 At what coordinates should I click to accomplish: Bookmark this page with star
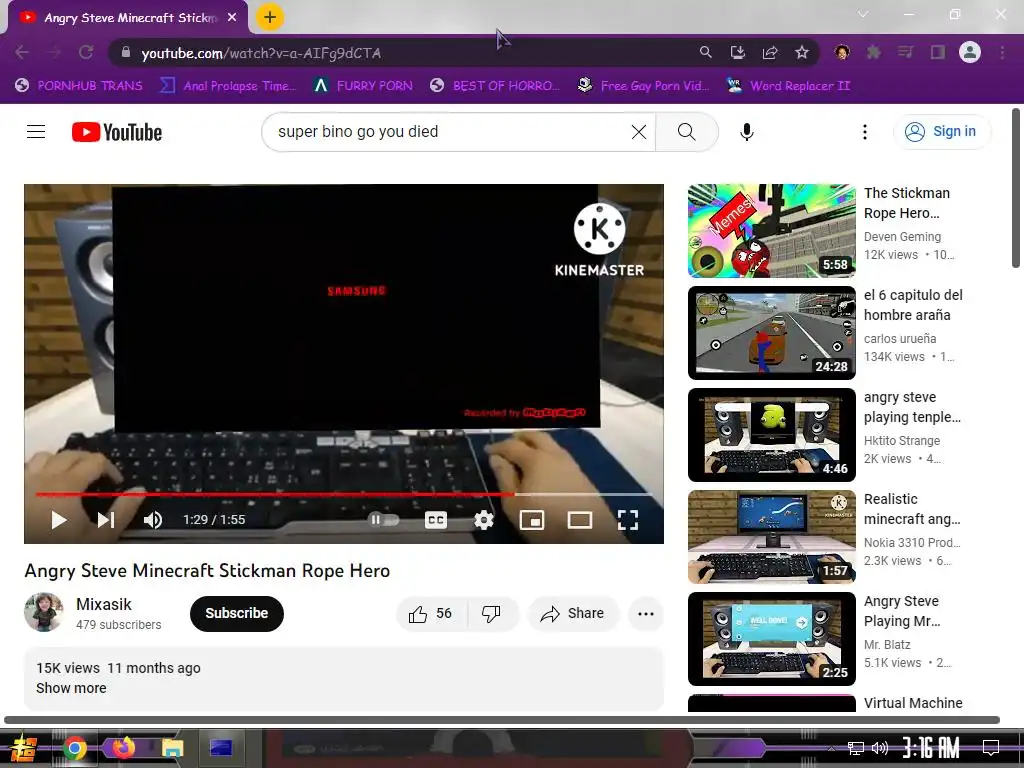tap(802, 52)
